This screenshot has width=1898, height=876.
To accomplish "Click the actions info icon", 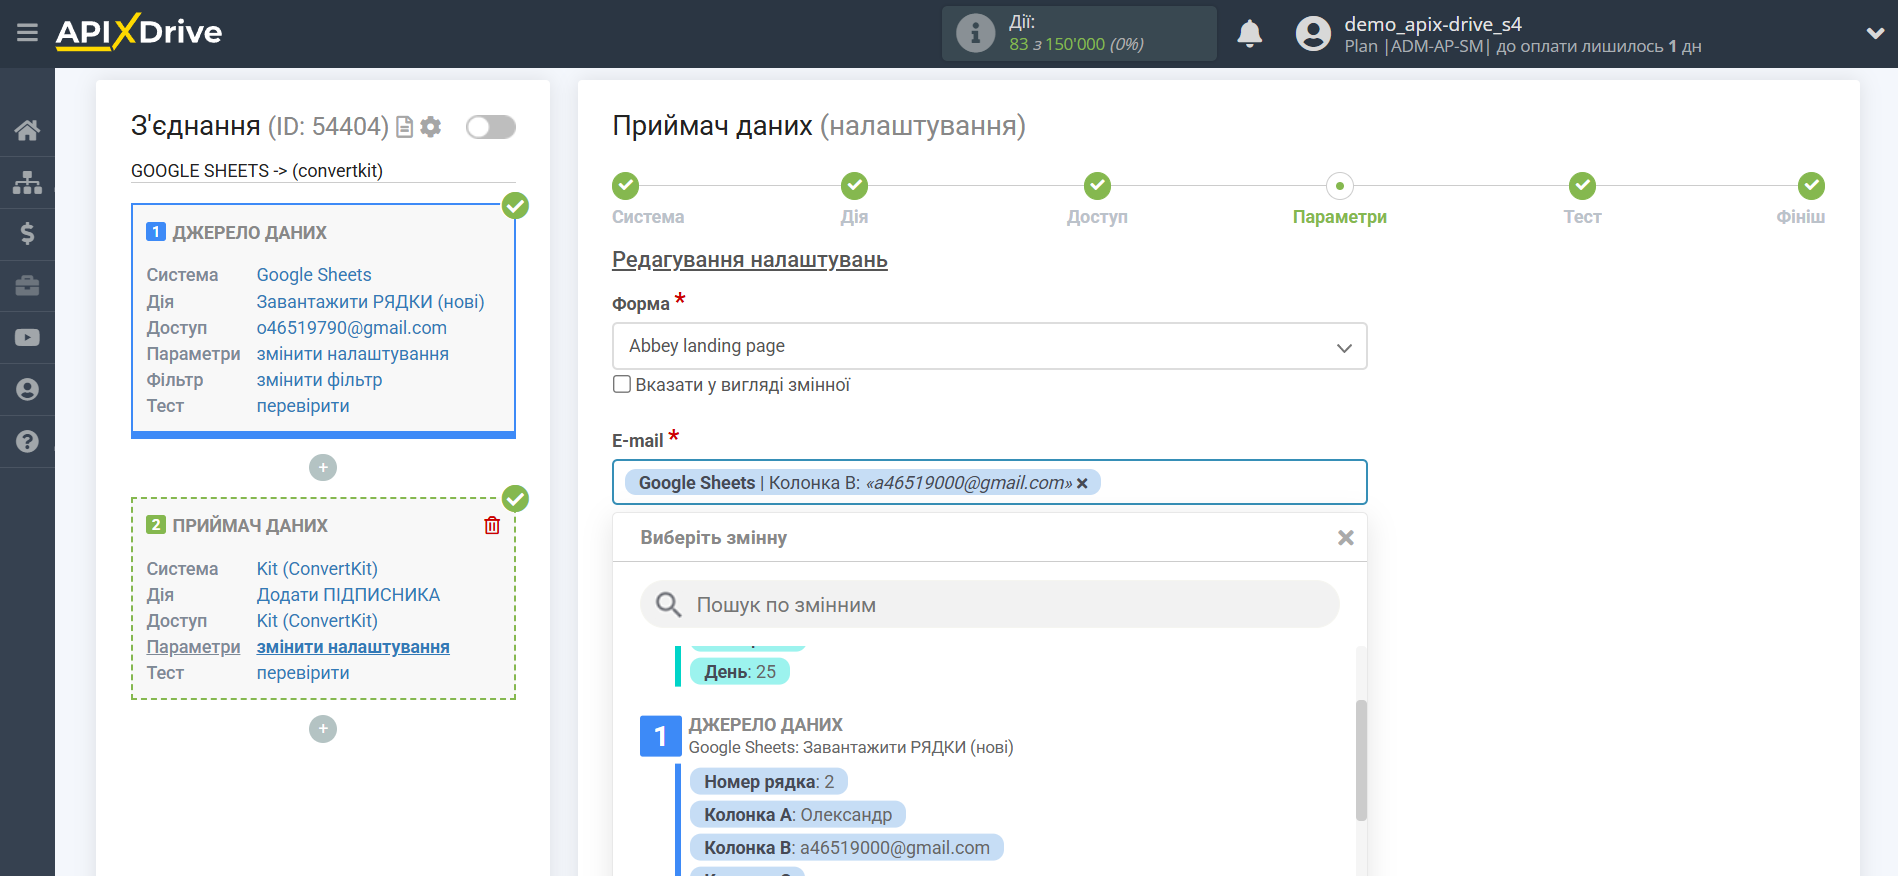I will [x=975, y=34].
